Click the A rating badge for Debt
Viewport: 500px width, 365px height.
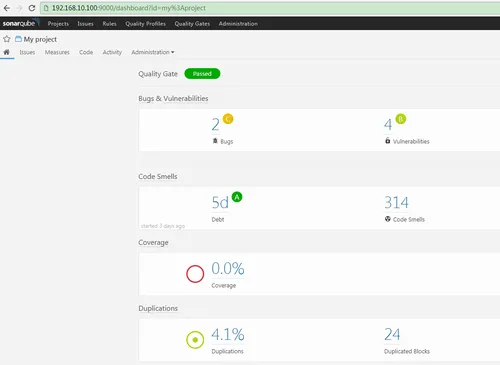click(237, 197)
